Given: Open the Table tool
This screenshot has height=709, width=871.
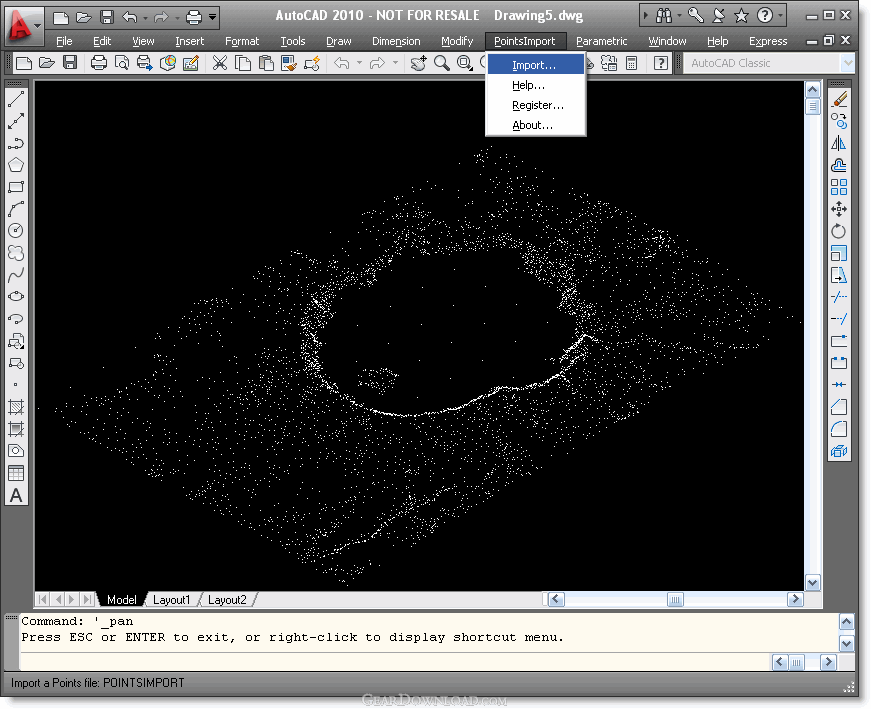Looking at the screenshot, I should [x=16, y=473].
